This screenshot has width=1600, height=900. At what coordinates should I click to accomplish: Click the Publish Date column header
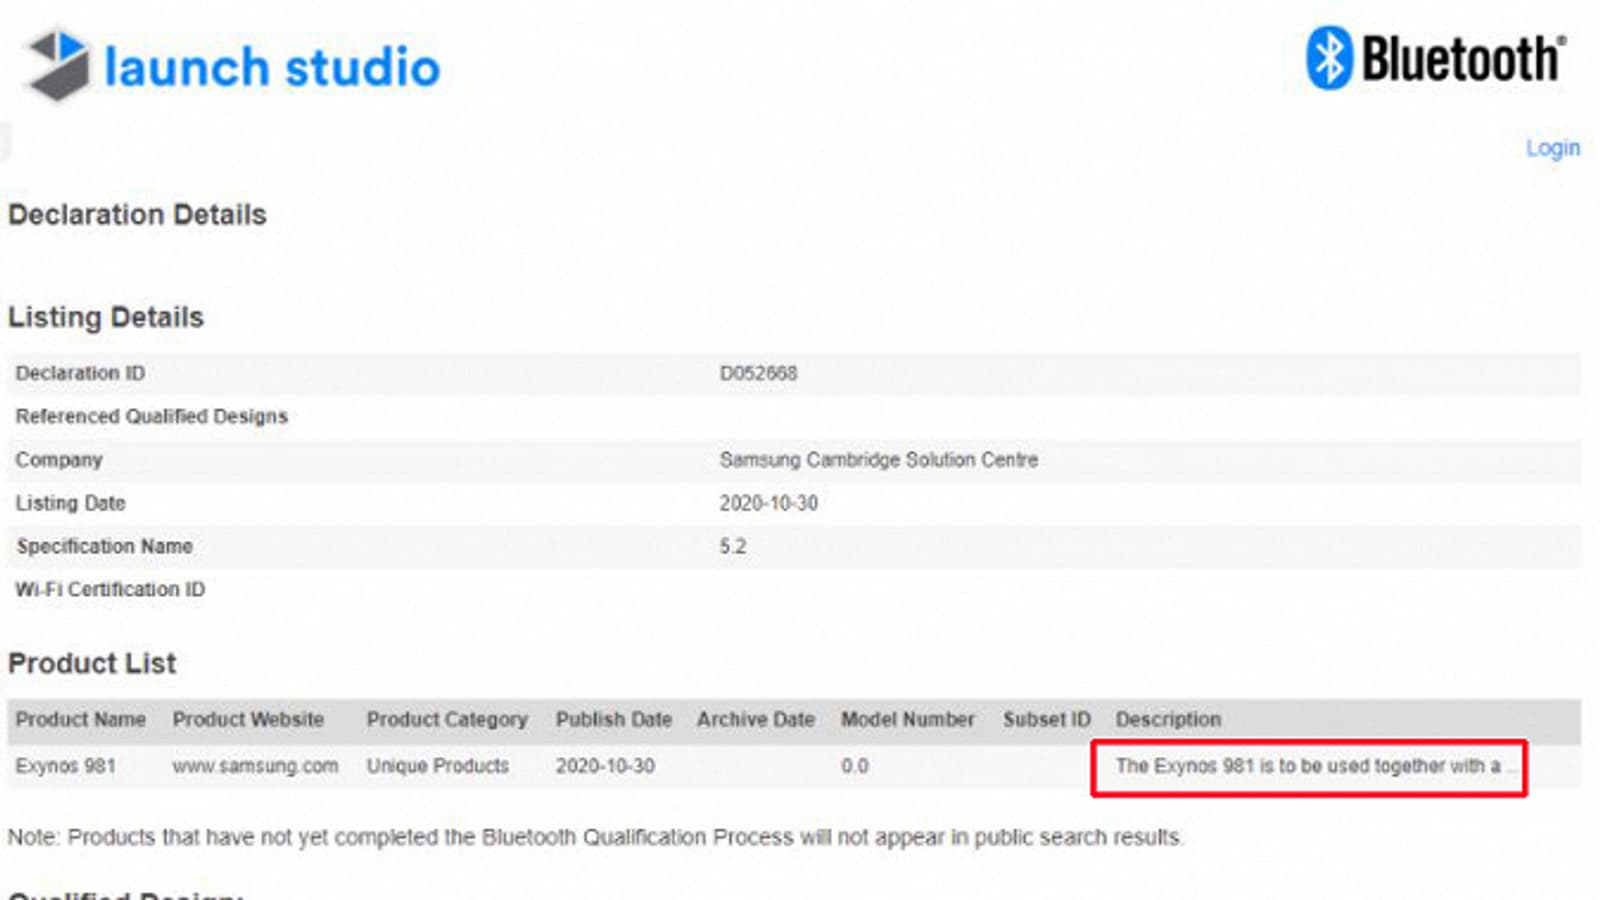(x=613, y=719)
